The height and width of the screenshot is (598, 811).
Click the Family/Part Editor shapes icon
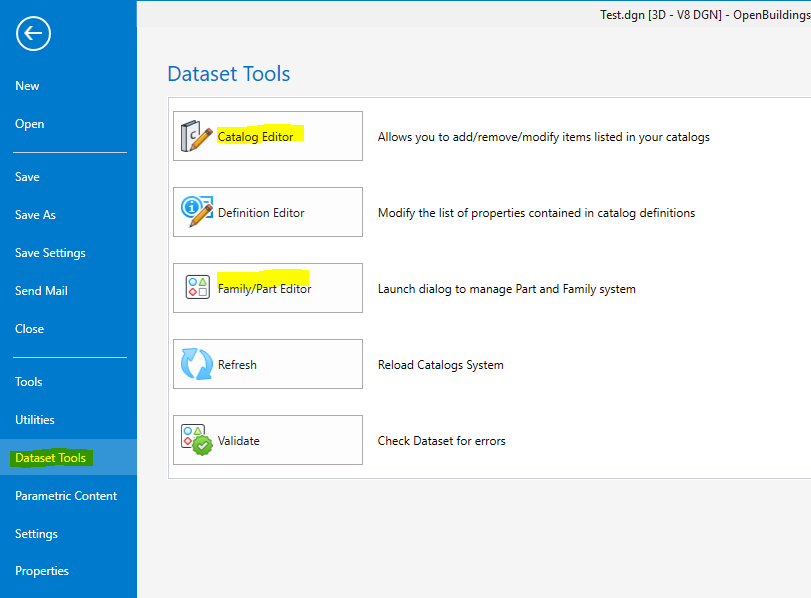tap(198, 287)
